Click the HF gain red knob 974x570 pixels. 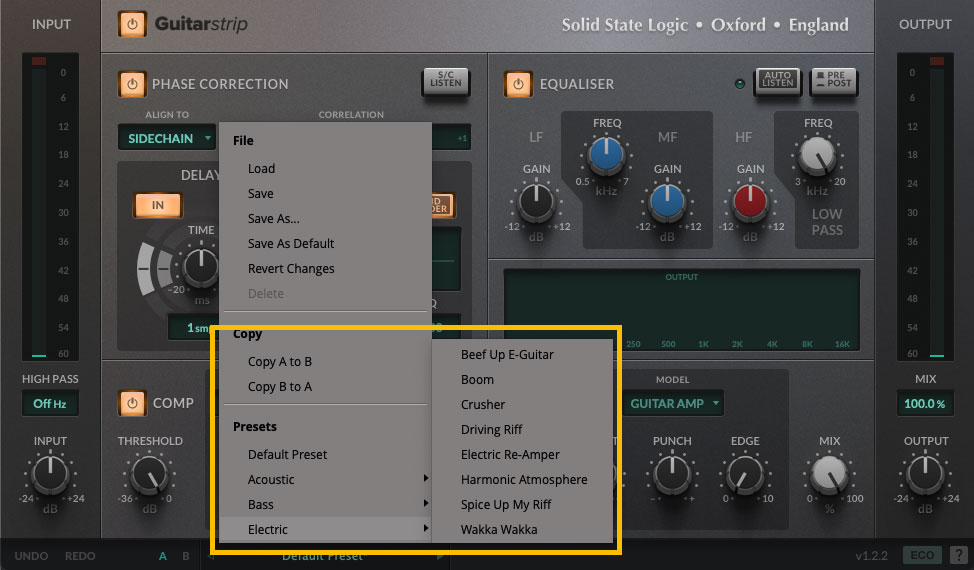click(750, 202)
